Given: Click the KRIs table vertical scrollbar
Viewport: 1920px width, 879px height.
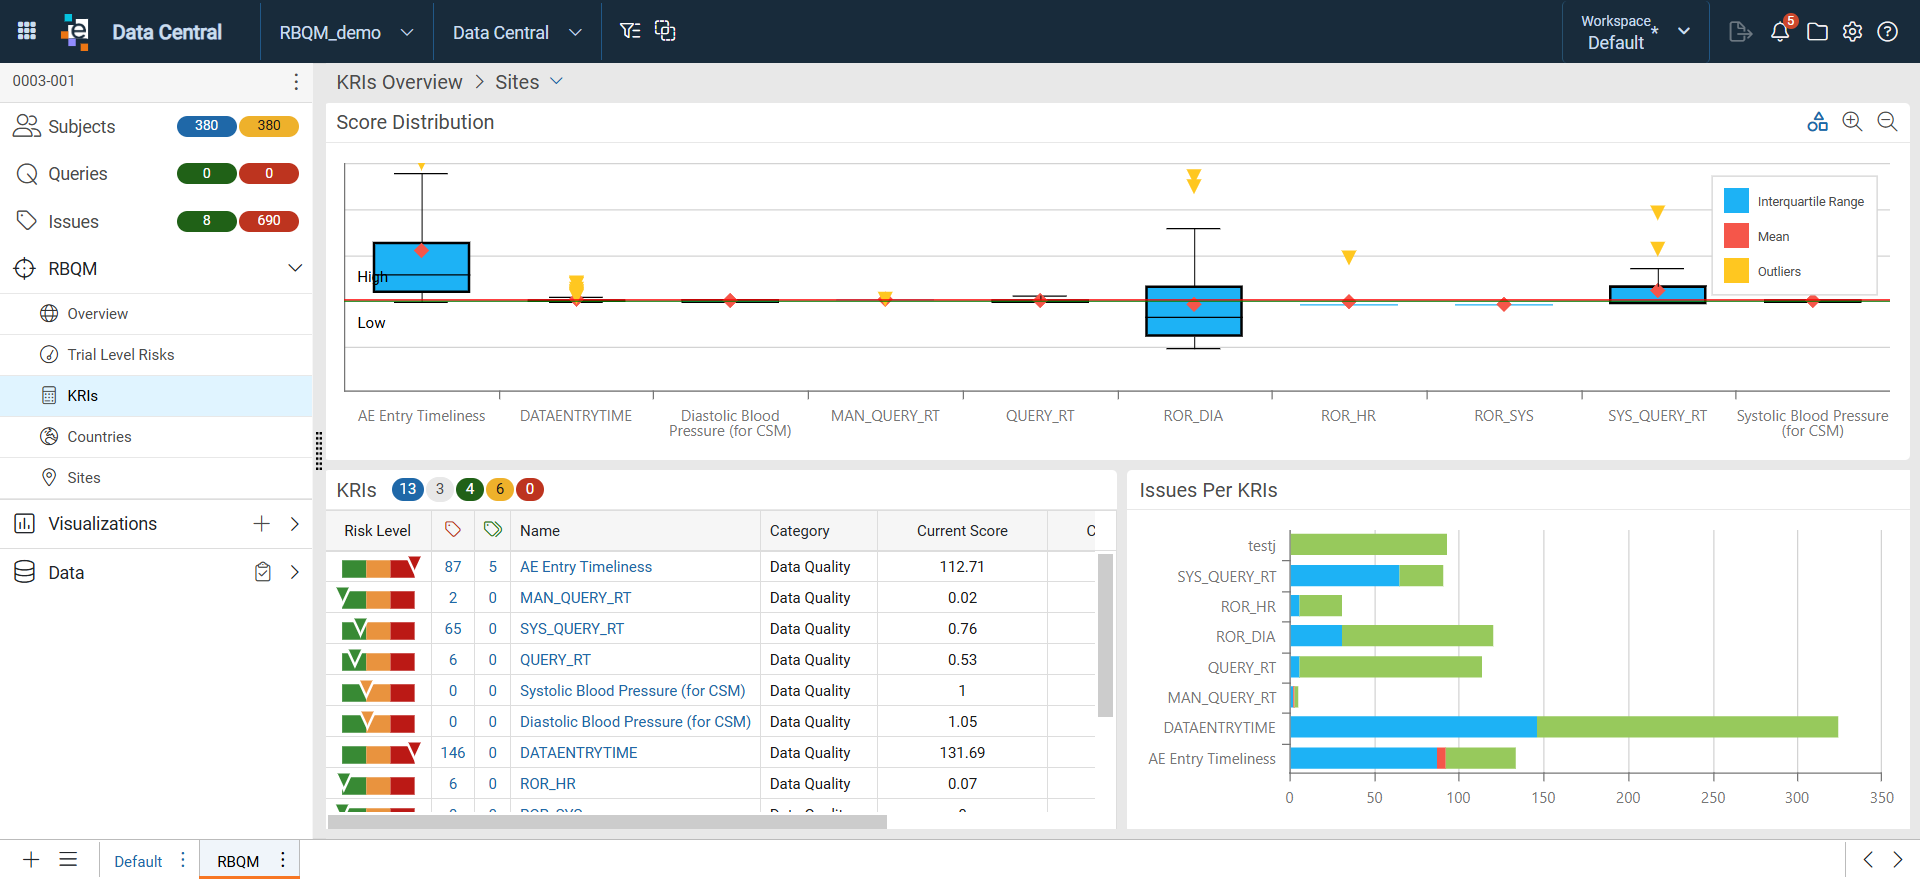Looking at the screenshot, I should [1105, 635].
